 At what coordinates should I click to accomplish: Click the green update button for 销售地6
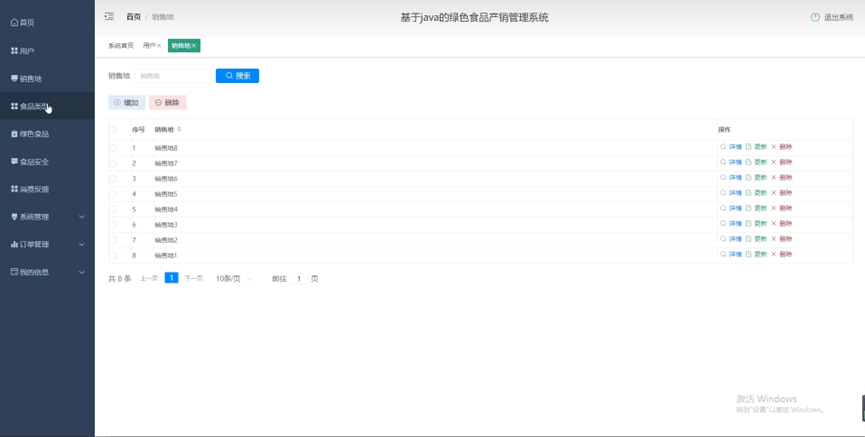tap(756, 178)
